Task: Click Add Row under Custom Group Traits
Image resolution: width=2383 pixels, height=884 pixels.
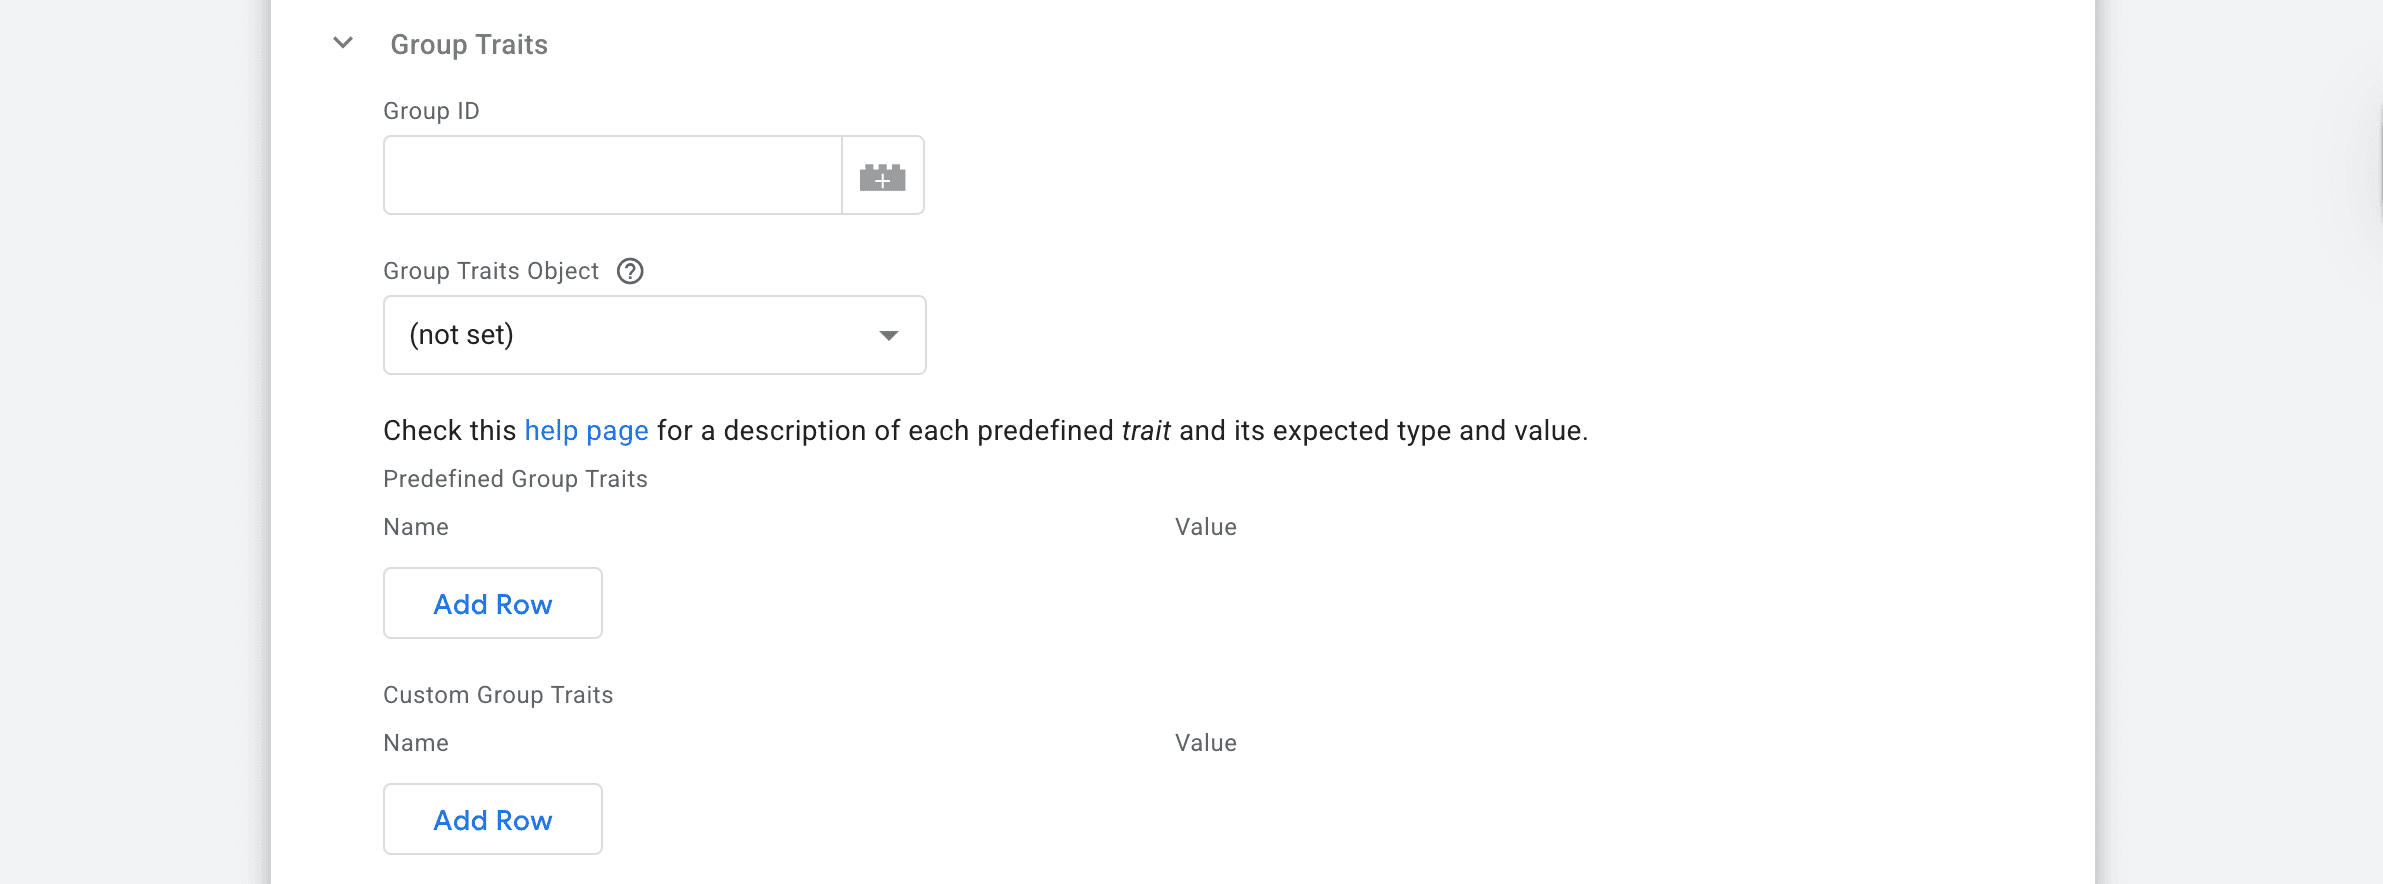Action: [492, 819]
